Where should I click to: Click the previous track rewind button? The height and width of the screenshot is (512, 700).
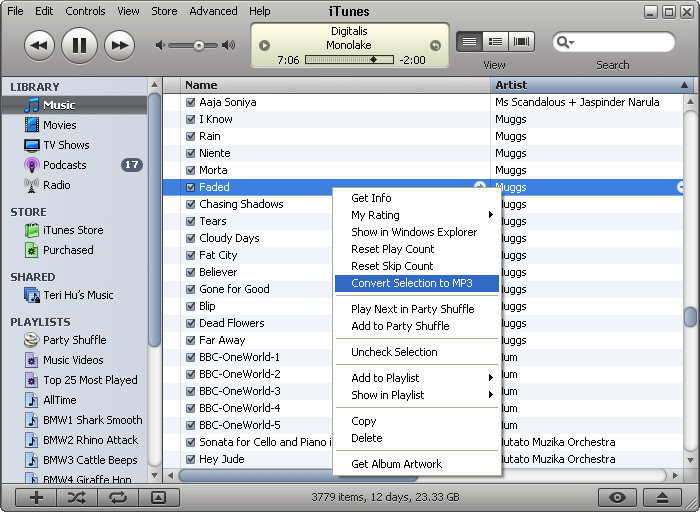coord(39,45)
